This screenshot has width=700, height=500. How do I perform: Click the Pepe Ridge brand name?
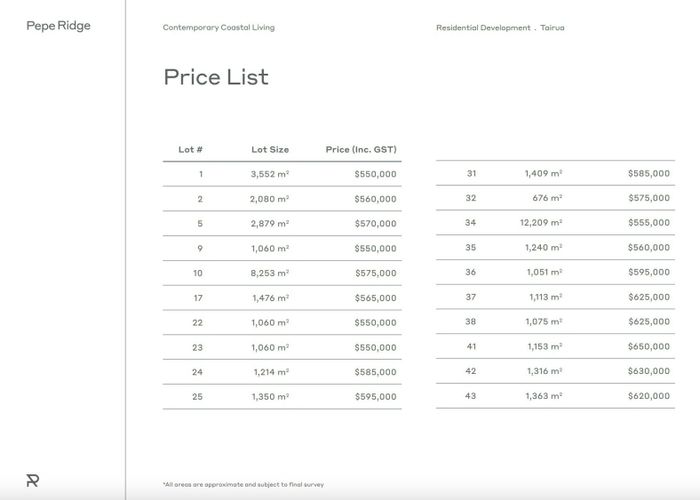click(x=58, y=26)
